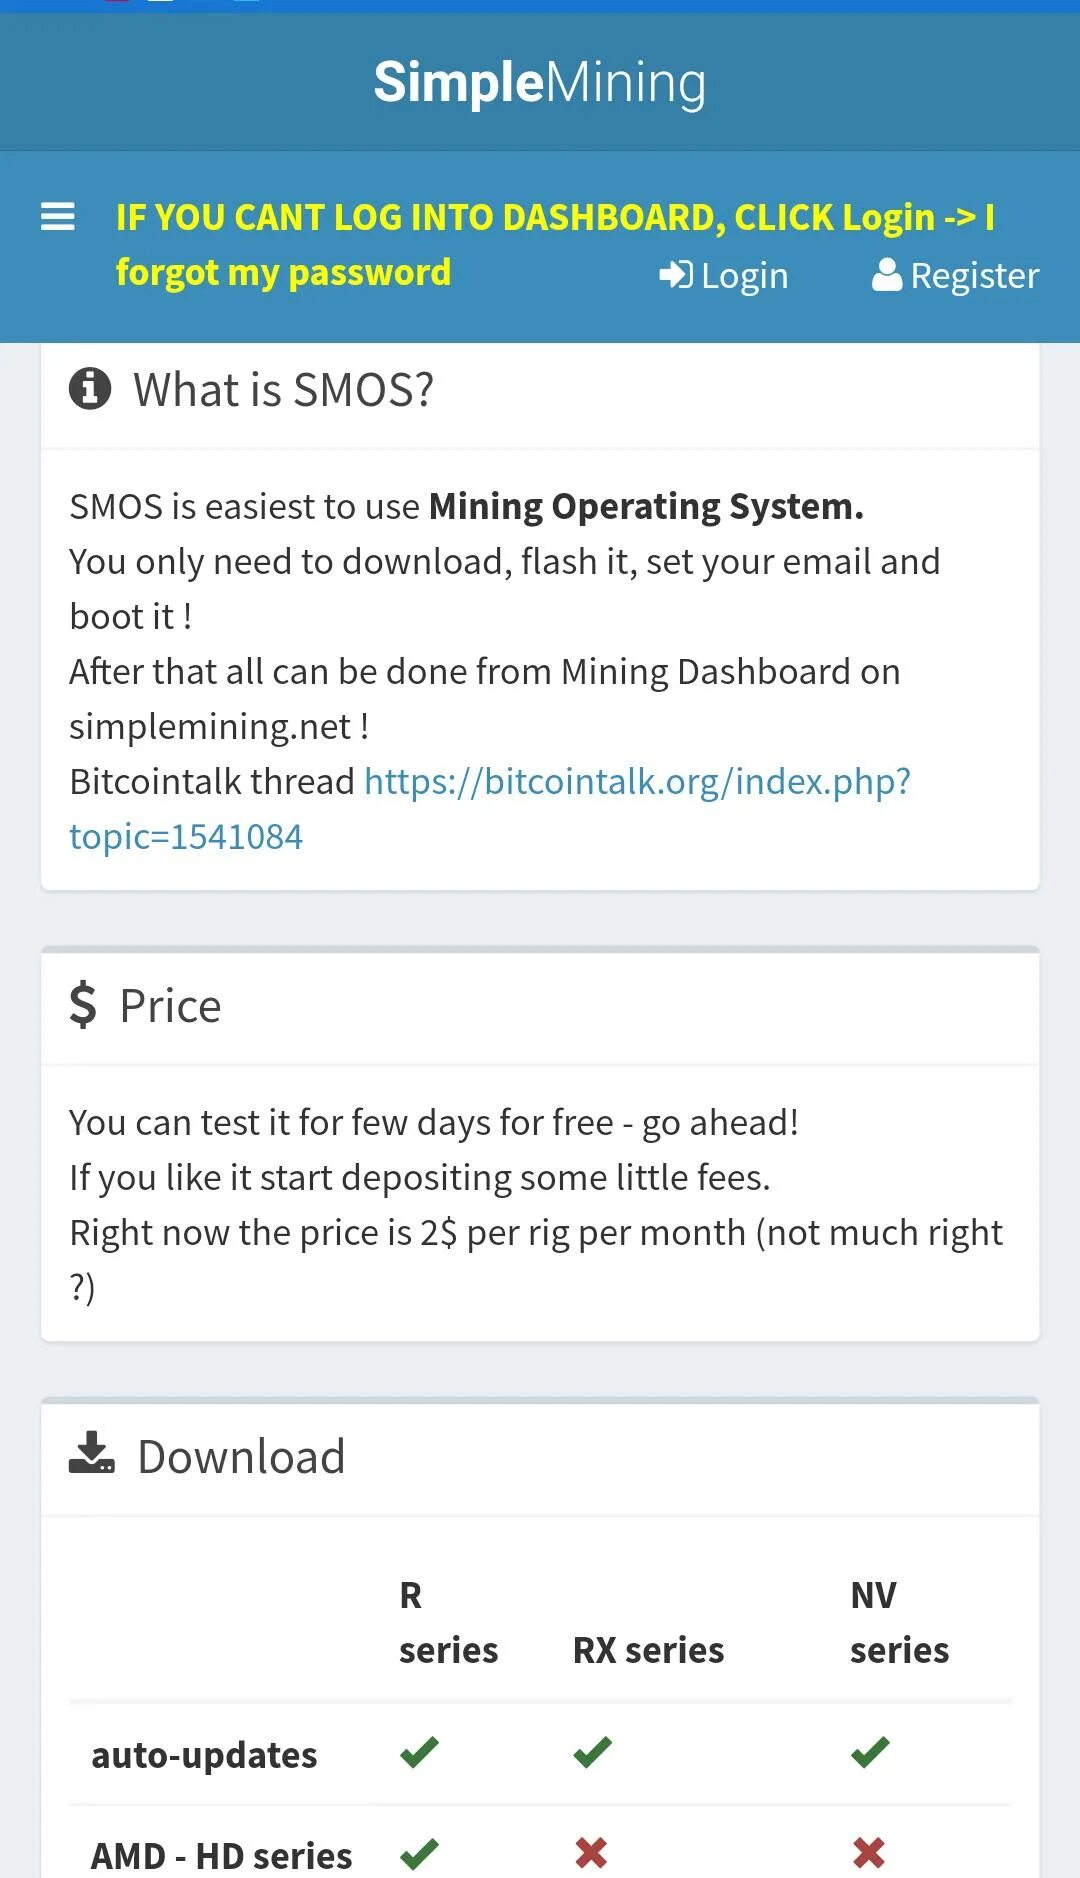
Task: Open the Login link
Action: 724,275
